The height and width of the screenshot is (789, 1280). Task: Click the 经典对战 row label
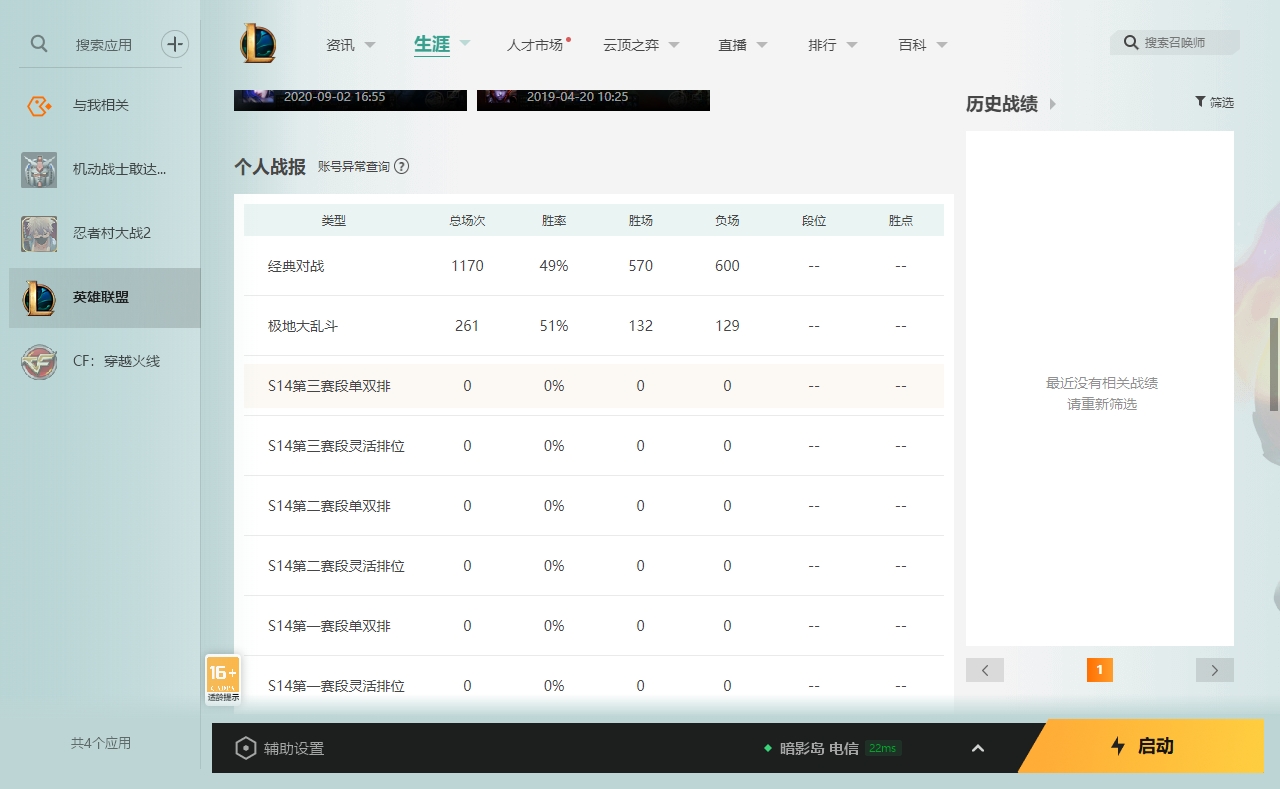pos(296,266)
